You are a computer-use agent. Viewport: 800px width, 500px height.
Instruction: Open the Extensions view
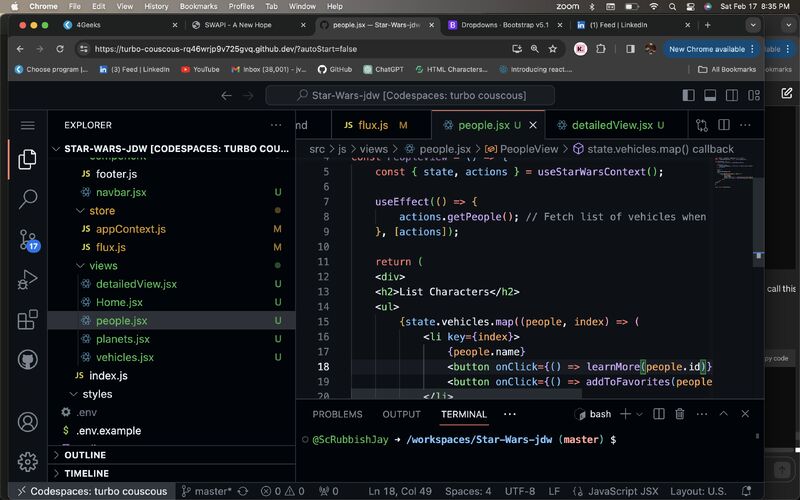tap(27, 321)
